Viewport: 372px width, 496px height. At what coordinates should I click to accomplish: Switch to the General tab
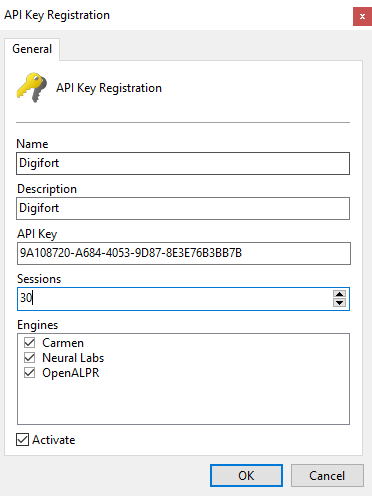(32, 49)
